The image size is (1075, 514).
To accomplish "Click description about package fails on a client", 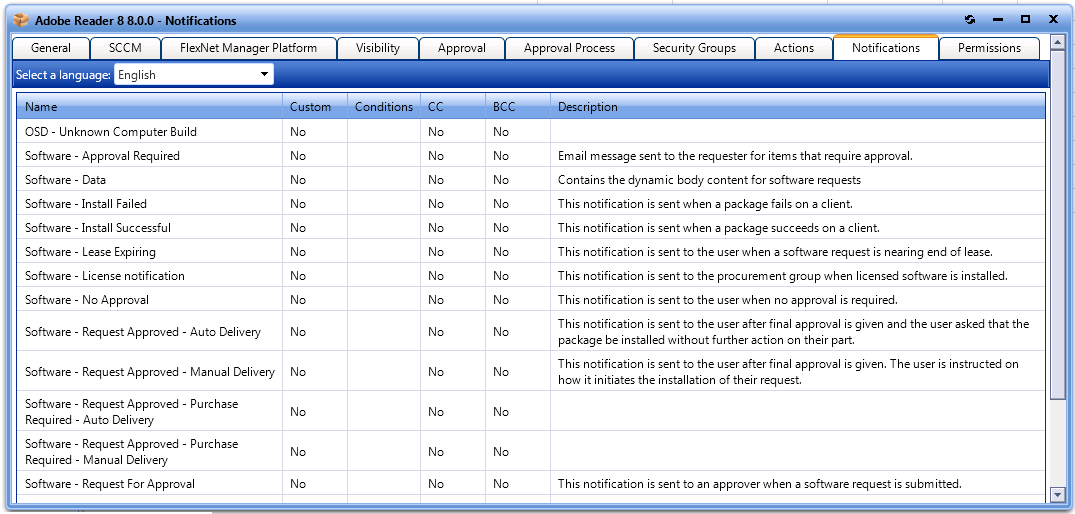I will tap(705, 204).
